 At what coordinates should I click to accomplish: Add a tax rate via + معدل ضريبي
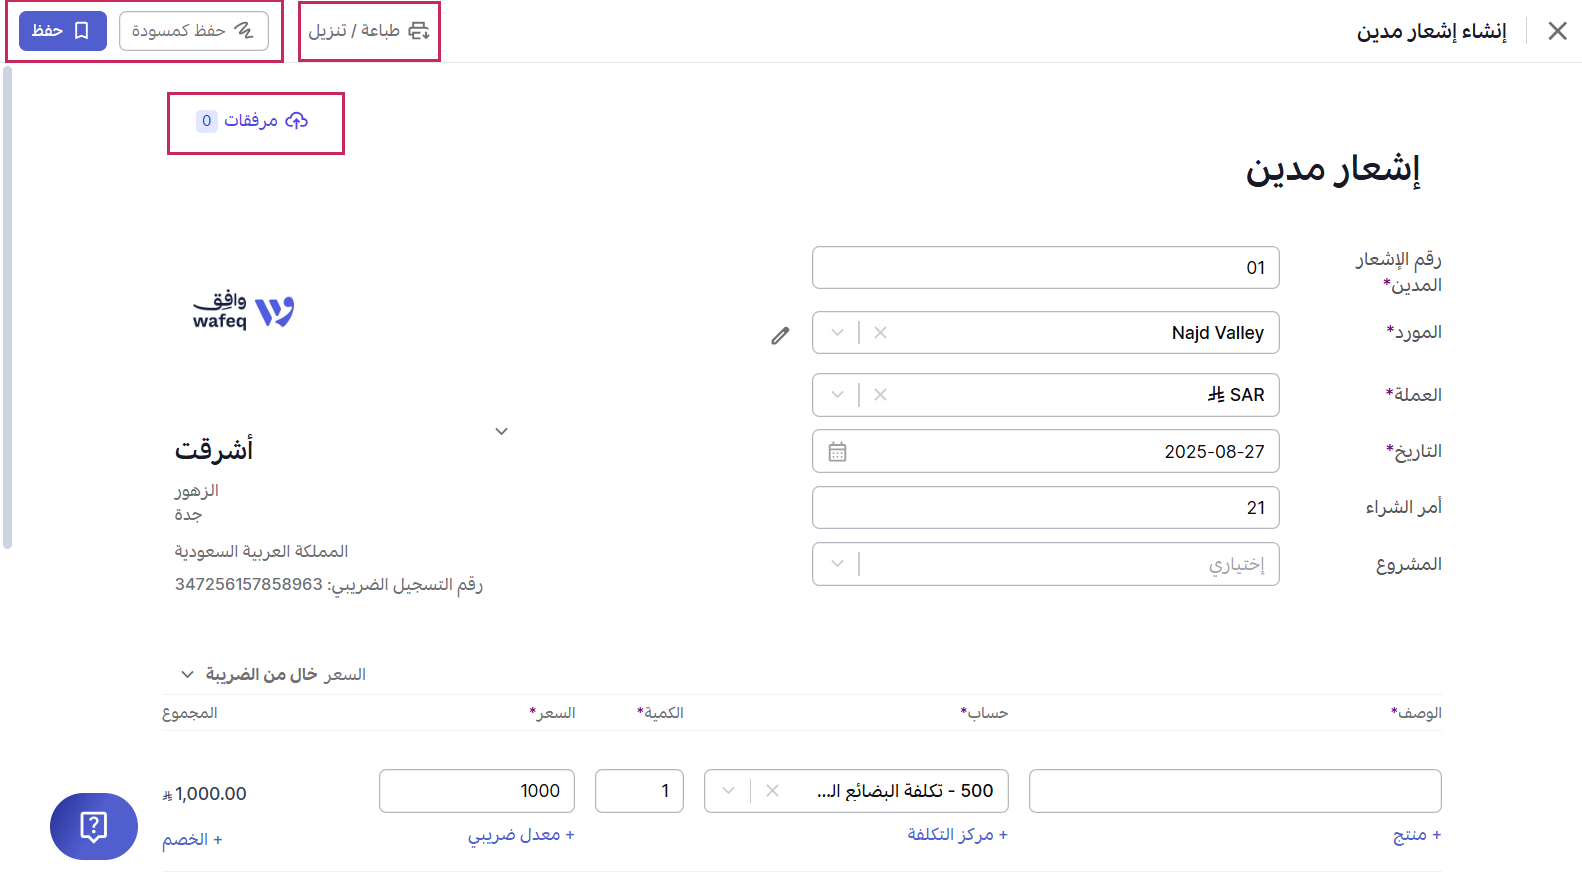[521, 835]
